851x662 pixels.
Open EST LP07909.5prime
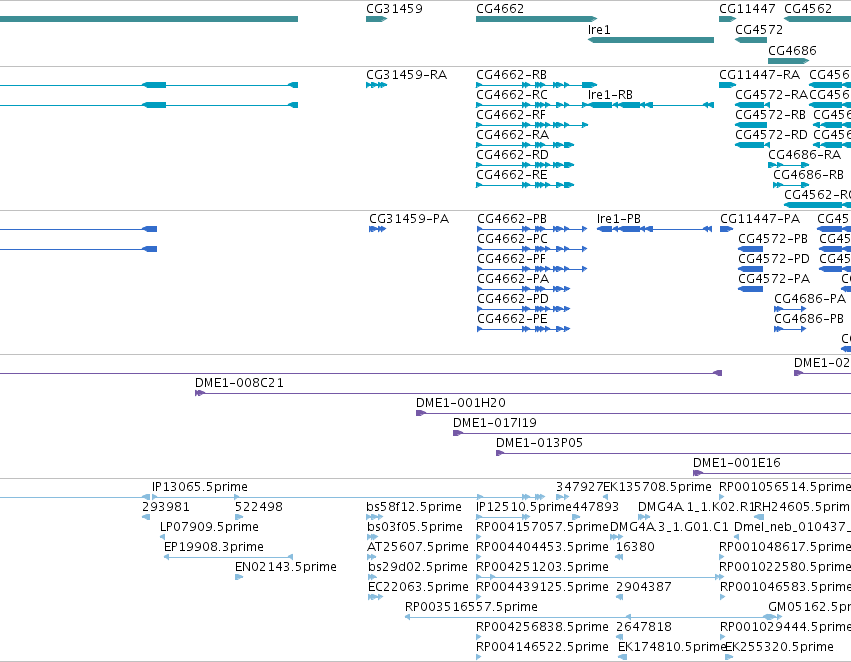coord(209,527)
